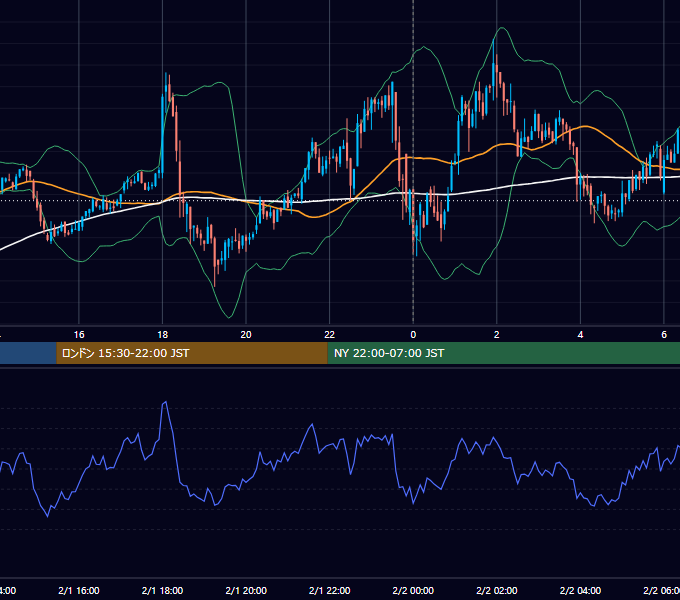Click the 2/2 04:00 timestamp
Image resolution: width=680 pixels, height=600 pixels.
pos(580,590)
